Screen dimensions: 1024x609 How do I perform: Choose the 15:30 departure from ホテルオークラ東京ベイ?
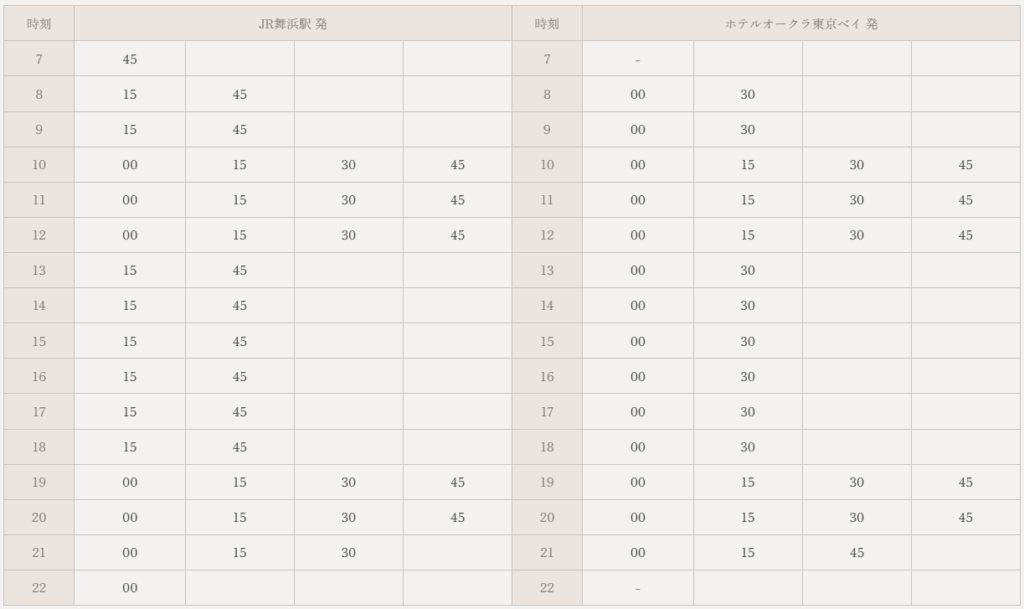coord(748,342)
